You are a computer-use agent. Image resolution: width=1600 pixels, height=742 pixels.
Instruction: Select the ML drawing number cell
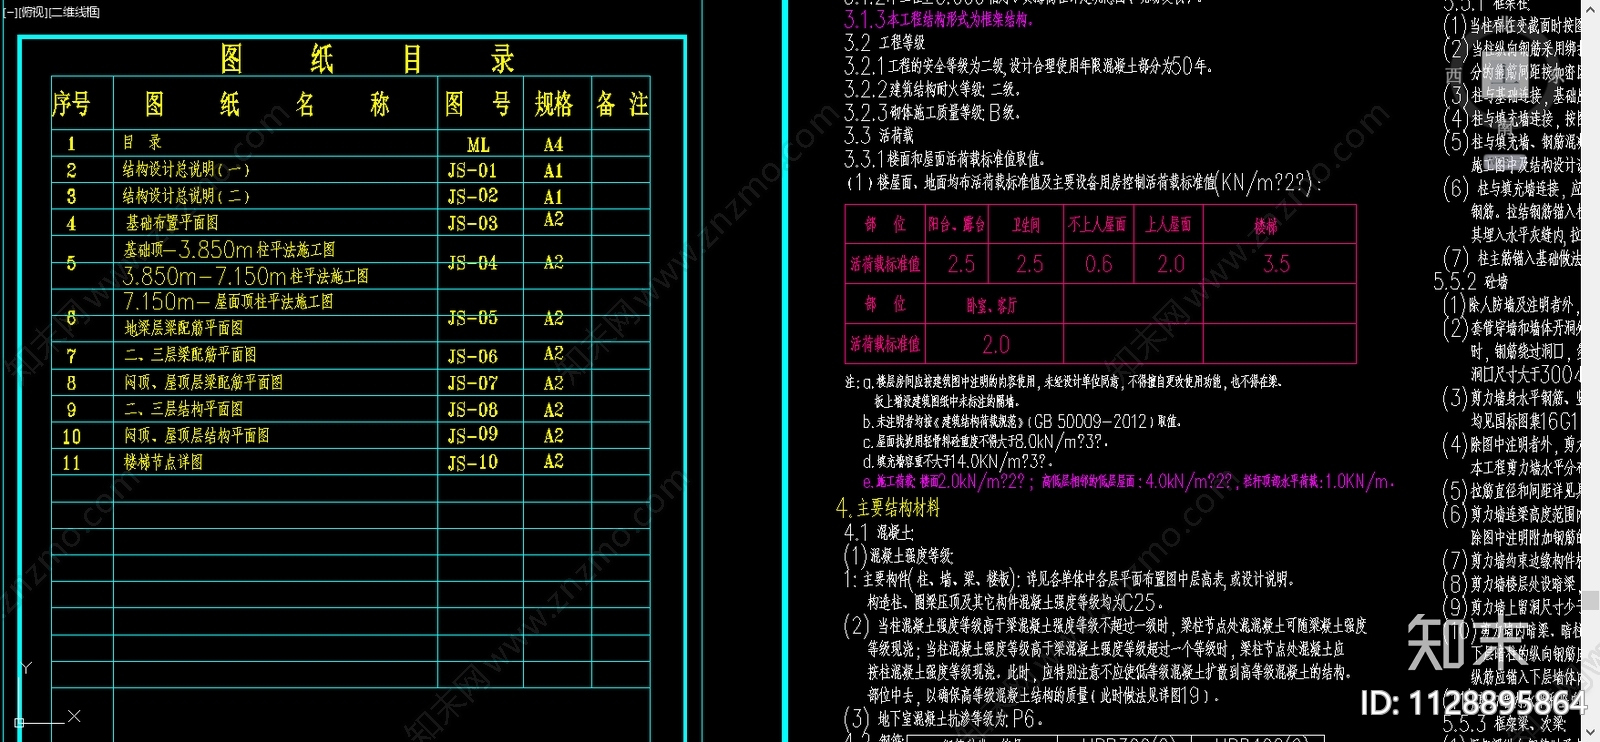(478, 145)
